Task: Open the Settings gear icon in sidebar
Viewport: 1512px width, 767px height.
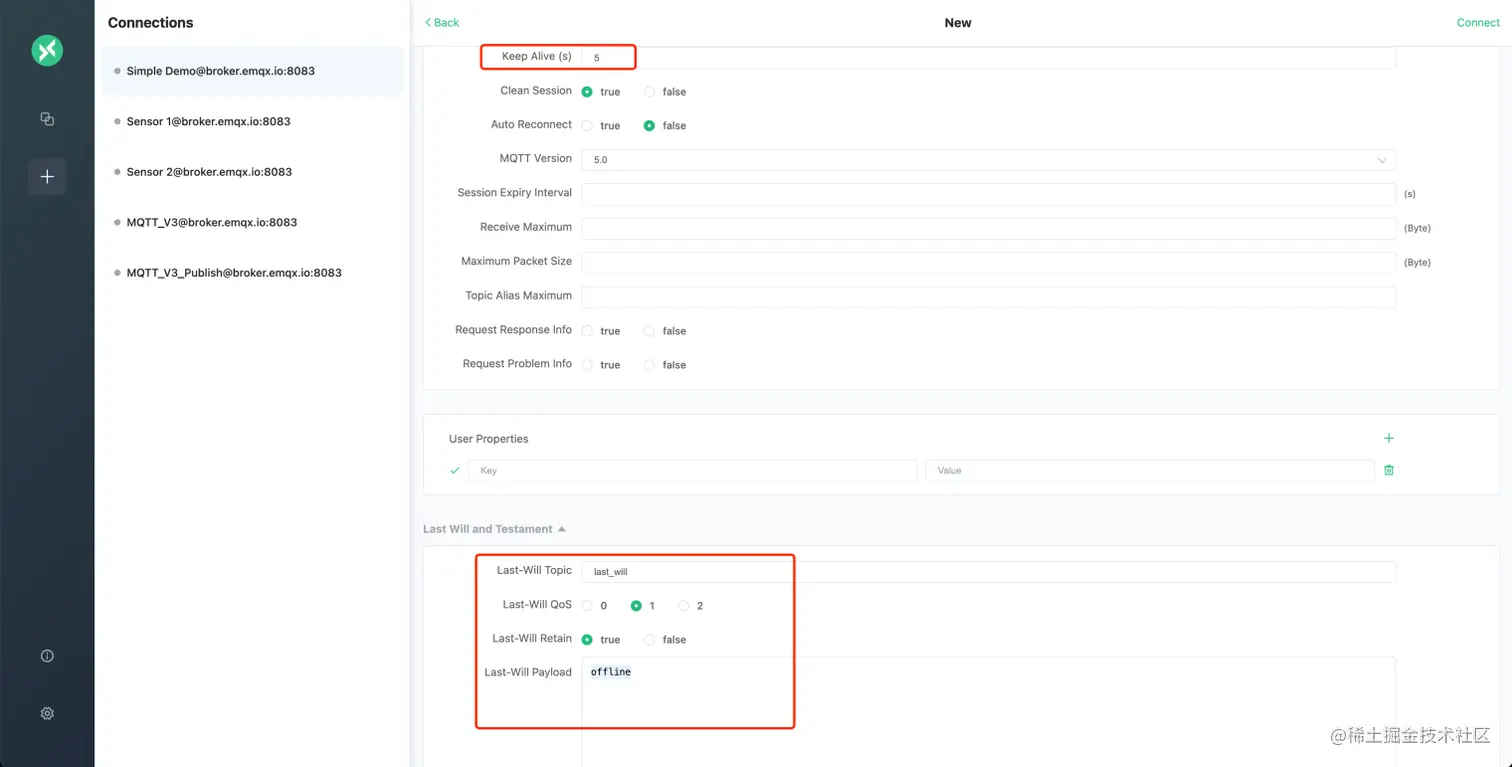Action: [47, 714]
